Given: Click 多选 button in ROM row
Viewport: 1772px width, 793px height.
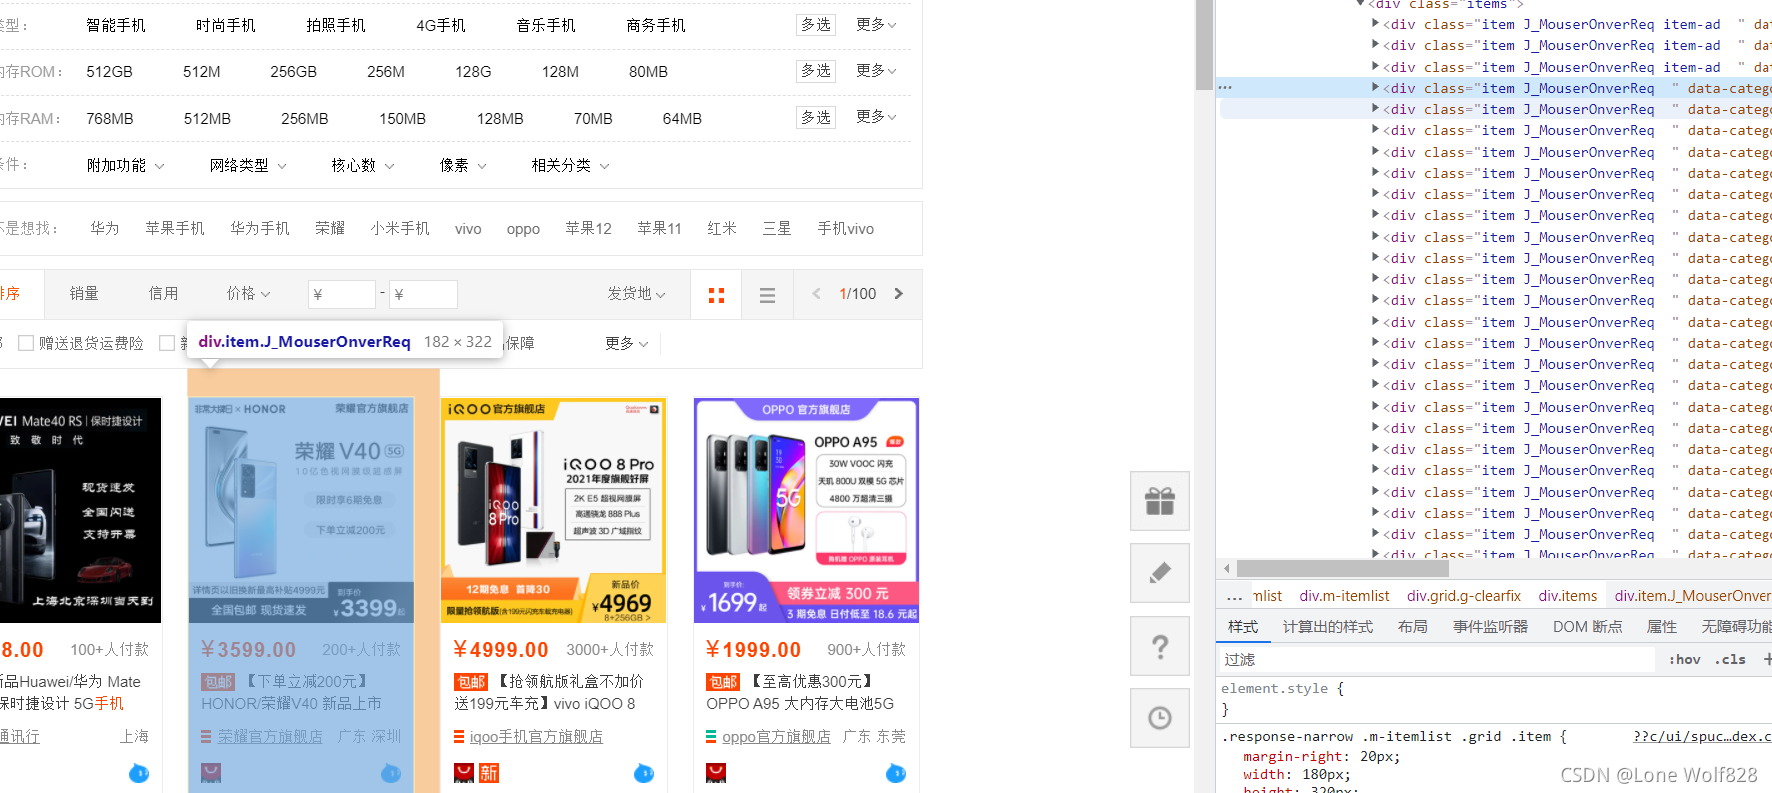Looking at the screenshot, I should 816,70.
